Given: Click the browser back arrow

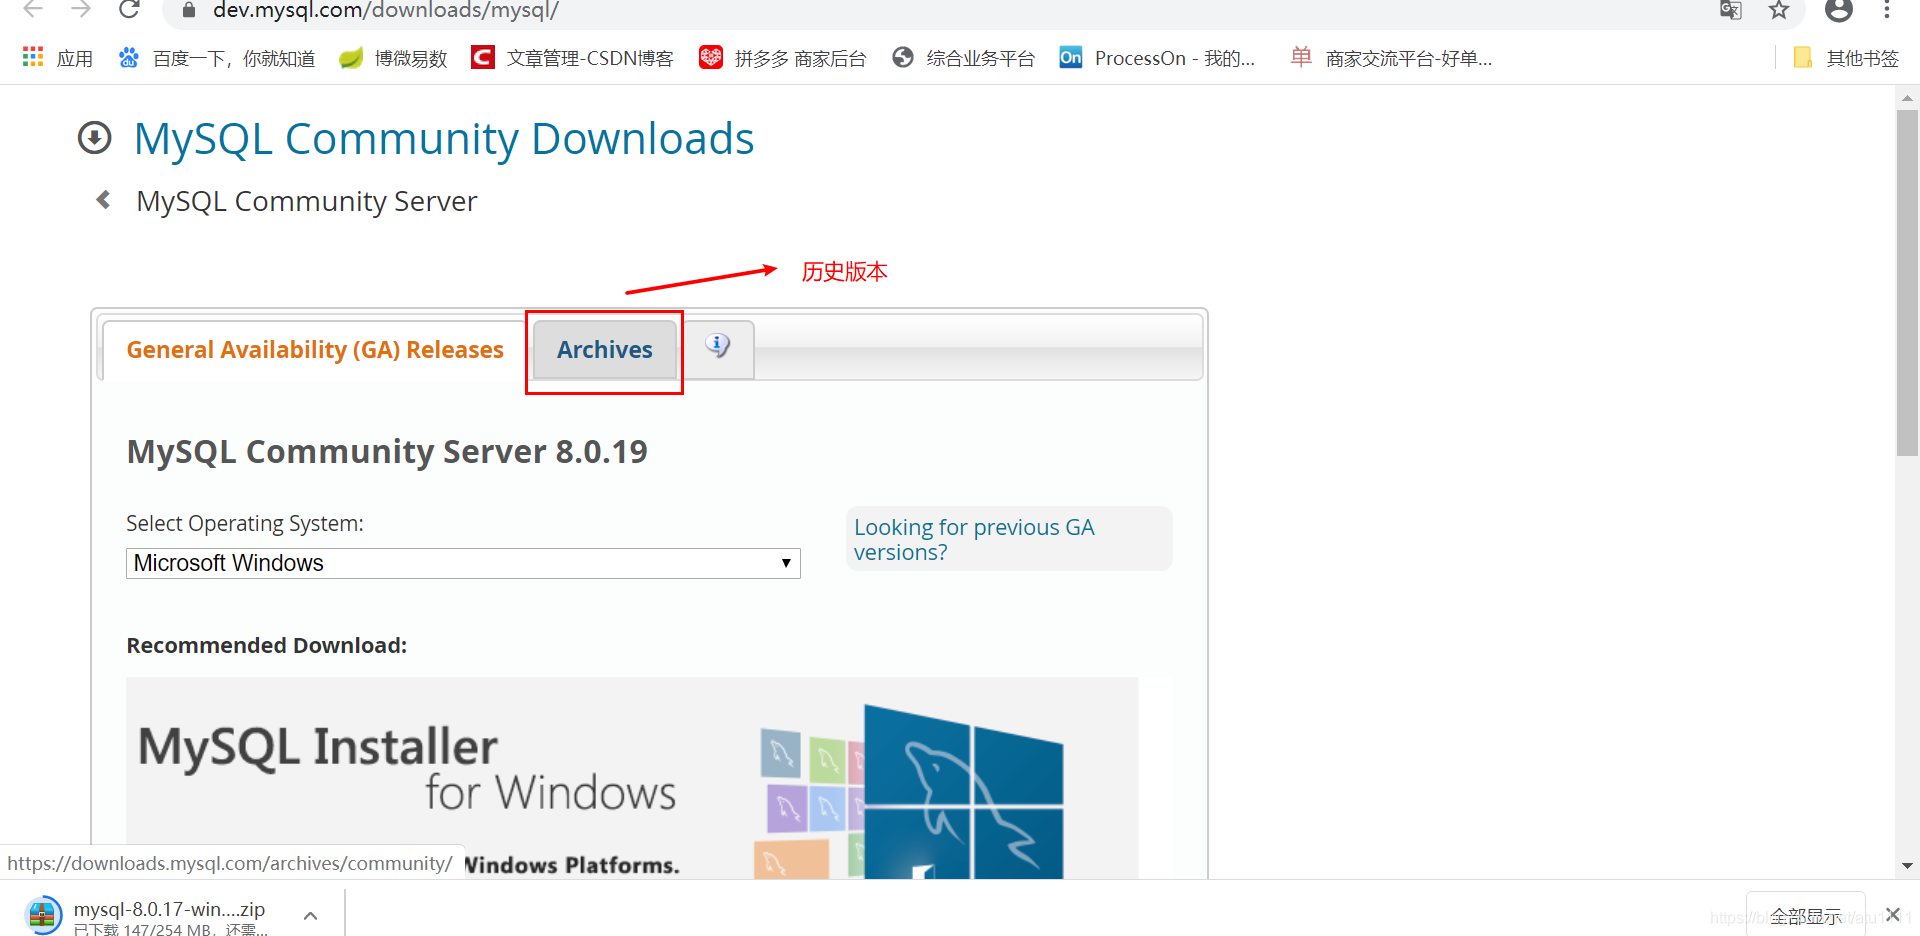Looking at the screenshot, I should (x=33, y=10).
